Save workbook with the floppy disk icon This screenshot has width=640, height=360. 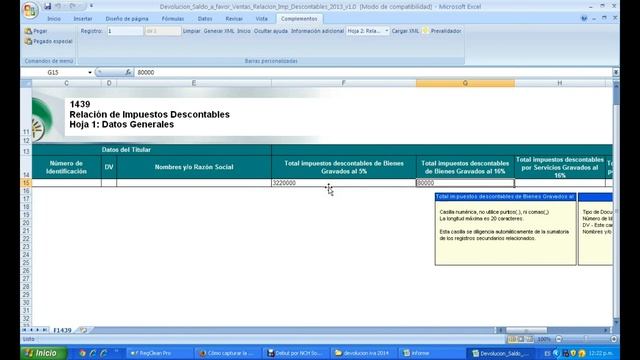[x=47, y=6]
